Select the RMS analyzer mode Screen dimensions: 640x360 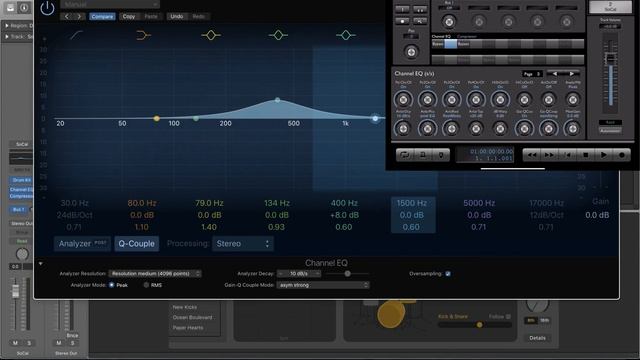(x=146, y=285)
